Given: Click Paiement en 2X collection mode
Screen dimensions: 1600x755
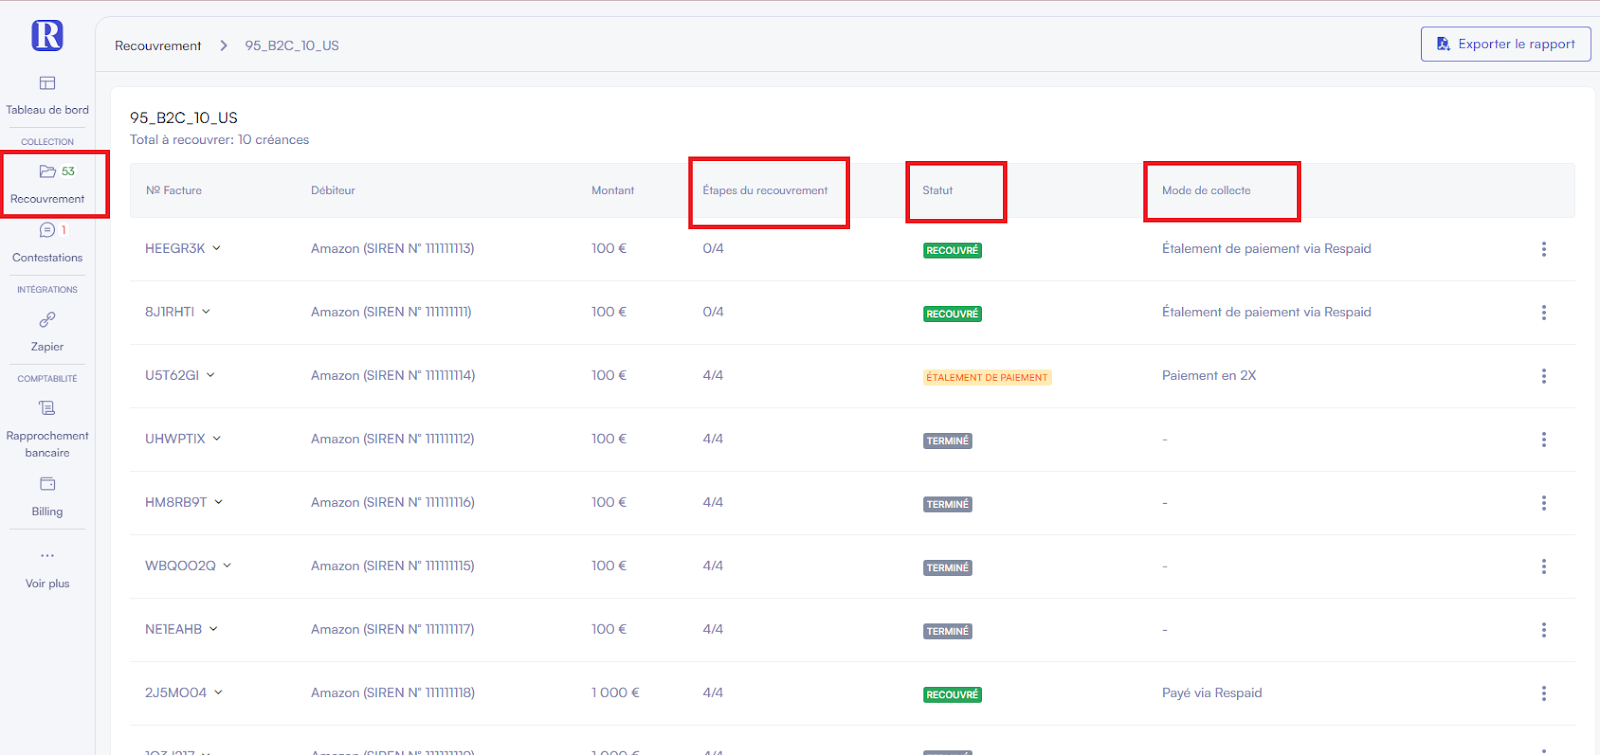Looking at the screenshot, I should pyautogui.click(x=1209, y=376).
